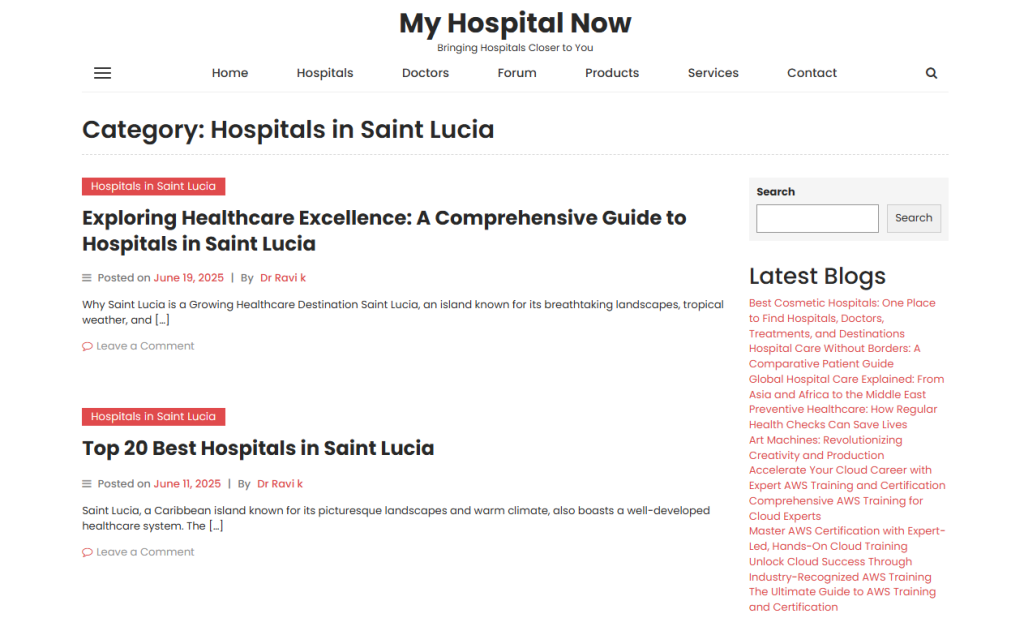The width and height of the screenshot is (1024, 618).
Task: Open the Exploring Healthcare Excellence article title
Action: pos(384,231)
